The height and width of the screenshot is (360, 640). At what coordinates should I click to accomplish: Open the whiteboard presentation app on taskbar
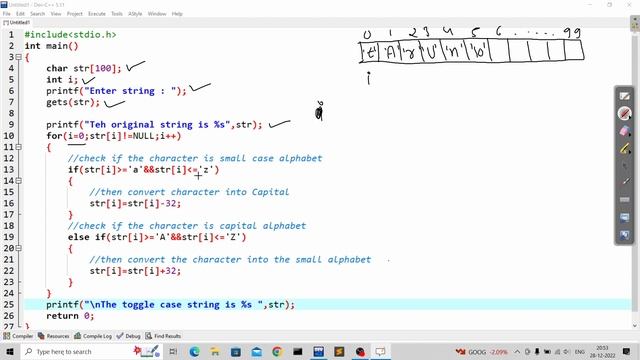point(380,351)
